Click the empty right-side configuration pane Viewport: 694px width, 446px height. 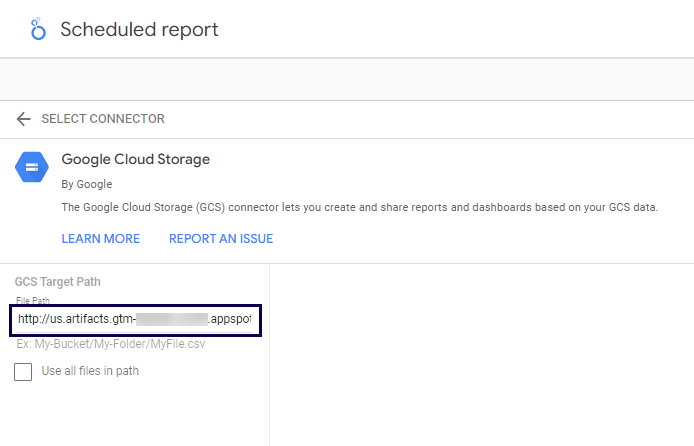[x=480, y=355]
